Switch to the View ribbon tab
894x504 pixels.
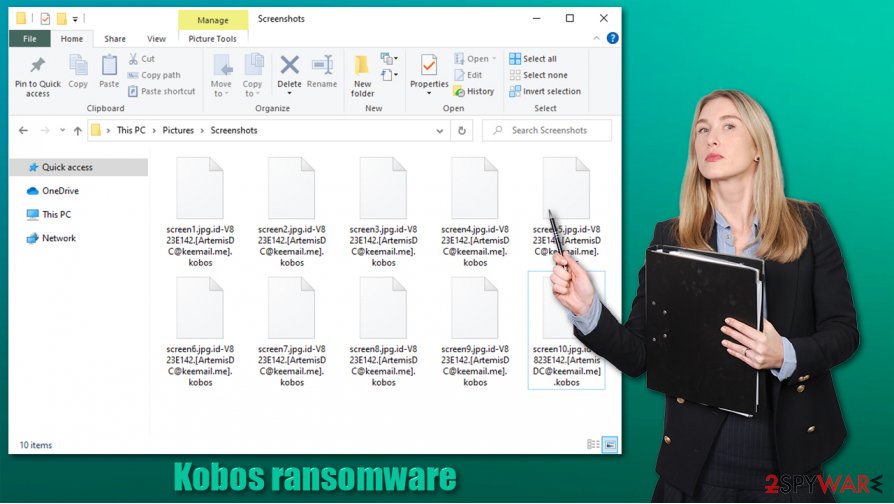click(156, 39)
